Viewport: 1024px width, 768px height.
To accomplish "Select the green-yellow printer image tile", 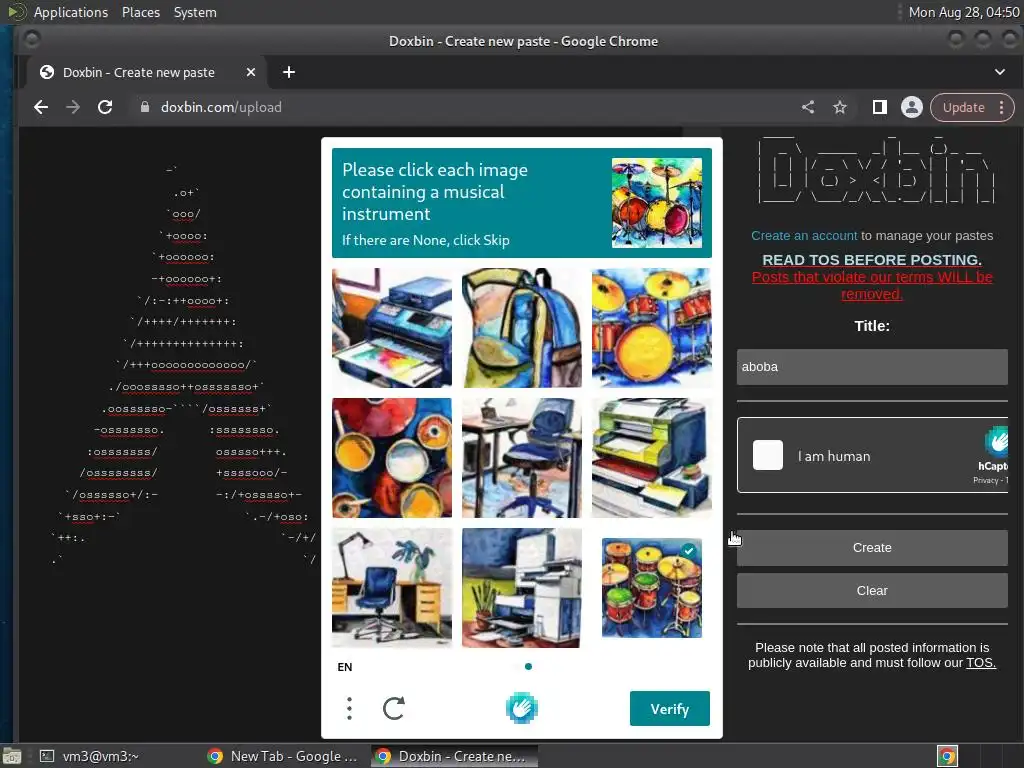I will [x=652, y=458].
